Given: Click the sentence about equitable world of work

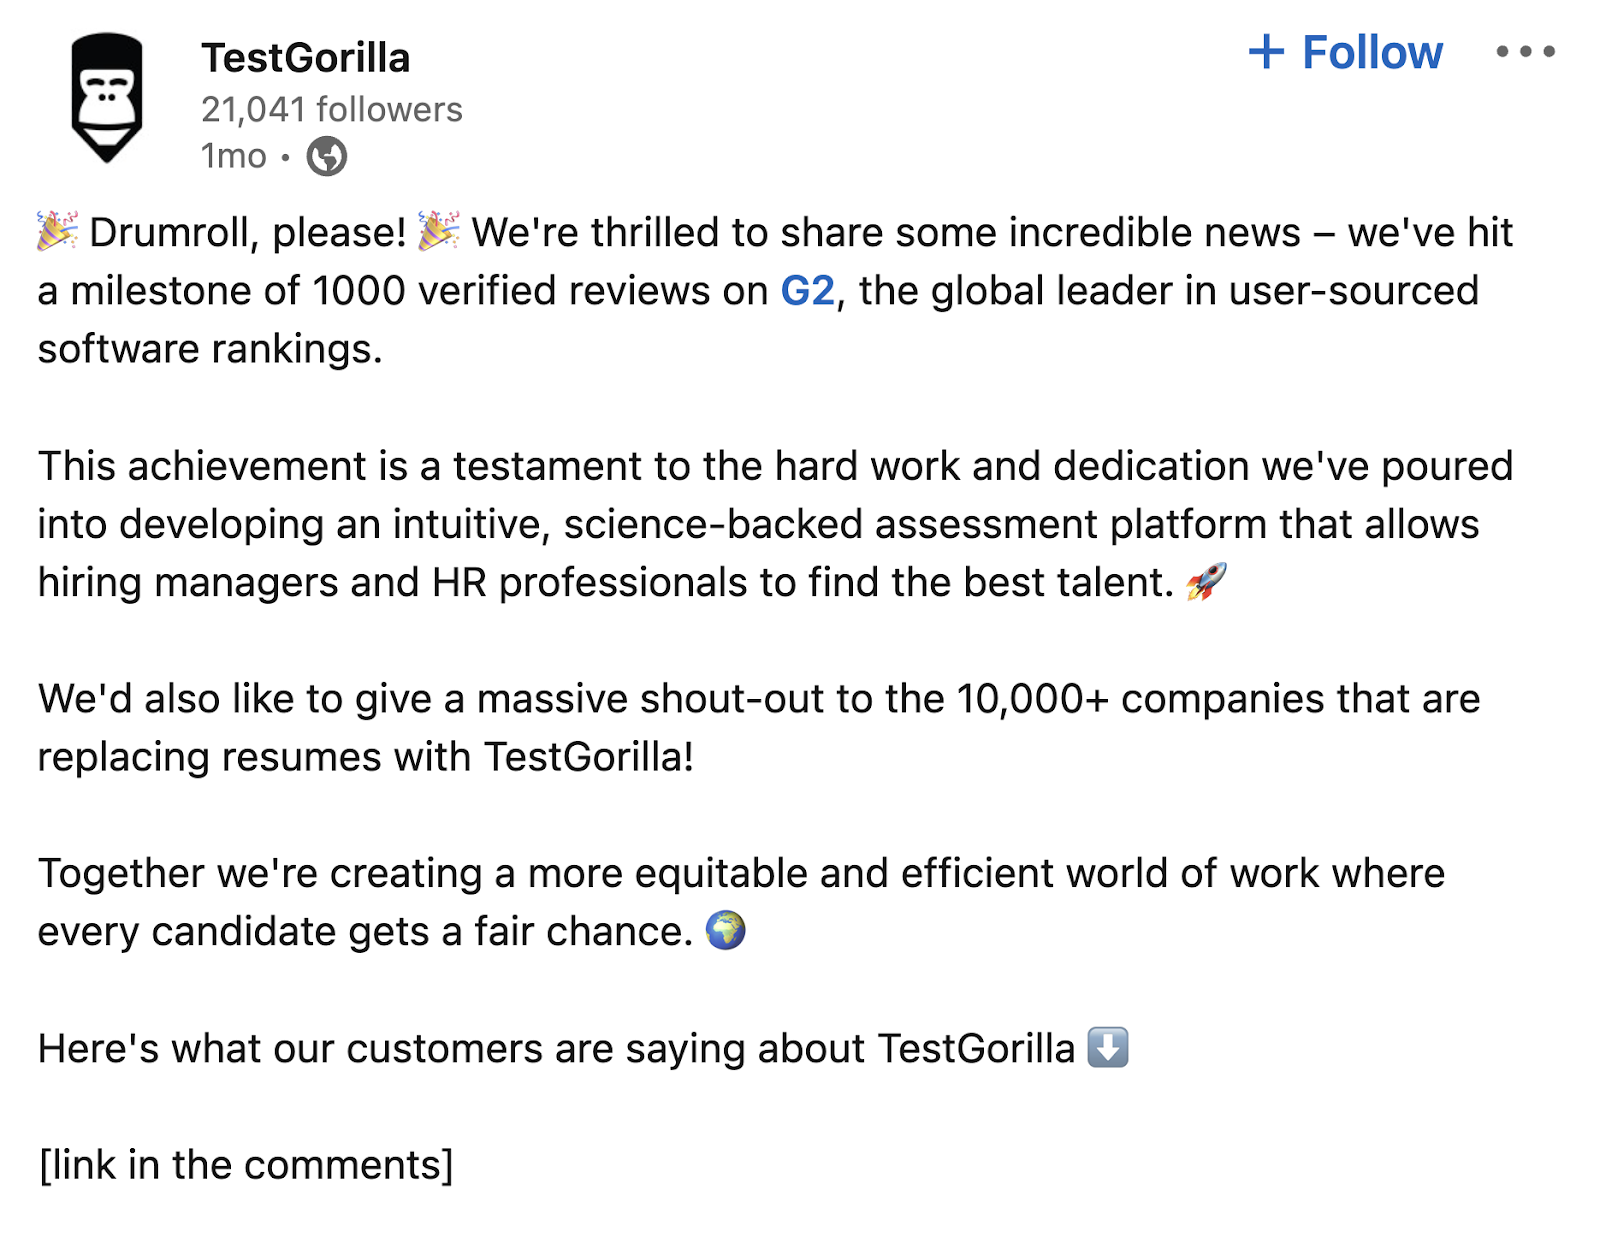Looking at the screenshot, I should (x=740, y=873).
